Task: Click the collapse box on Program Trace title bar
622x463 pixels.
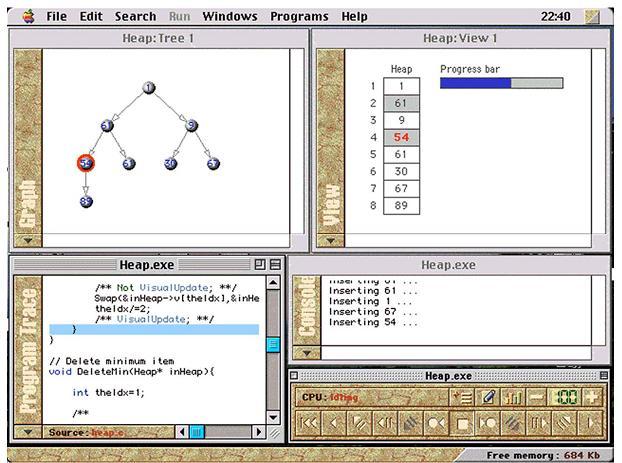Action: pos(275,265)
